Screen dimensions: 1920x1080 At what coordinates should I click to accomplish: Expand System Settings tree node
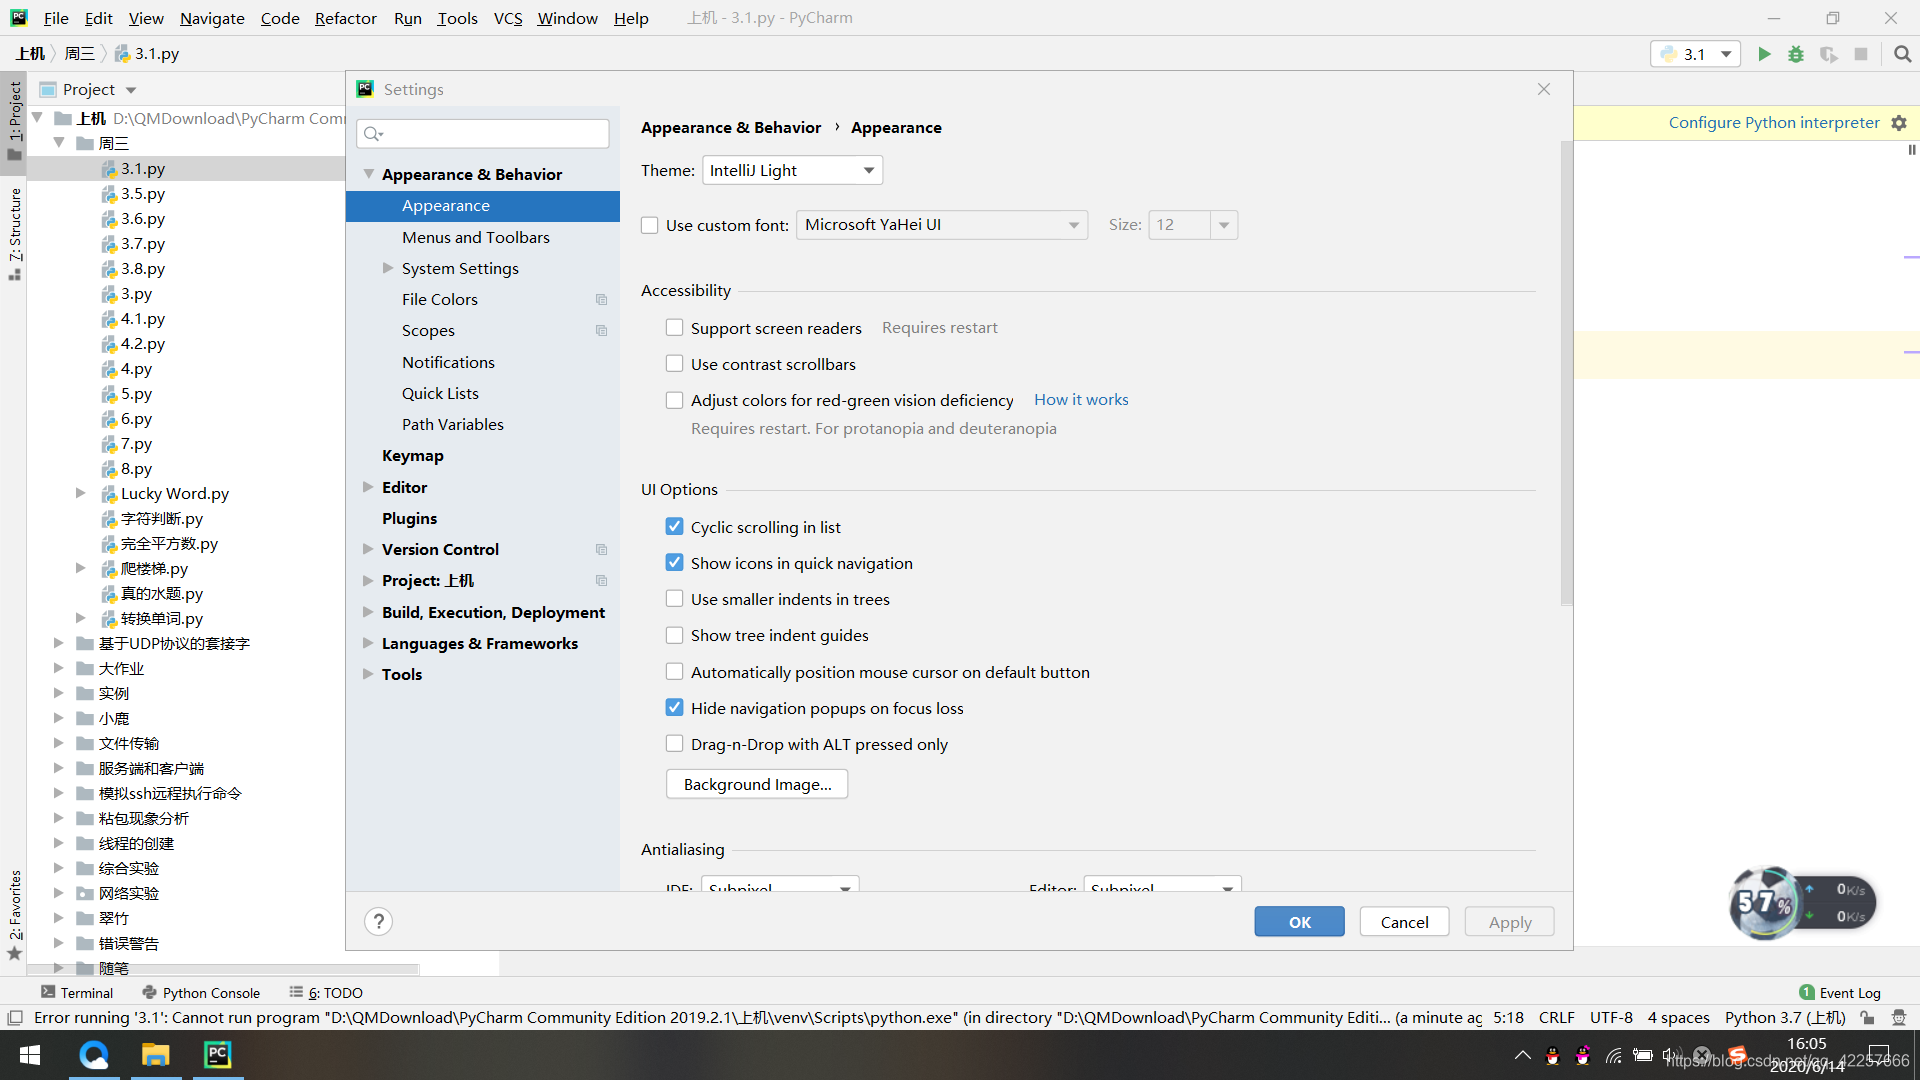click(x=388, y=268)
